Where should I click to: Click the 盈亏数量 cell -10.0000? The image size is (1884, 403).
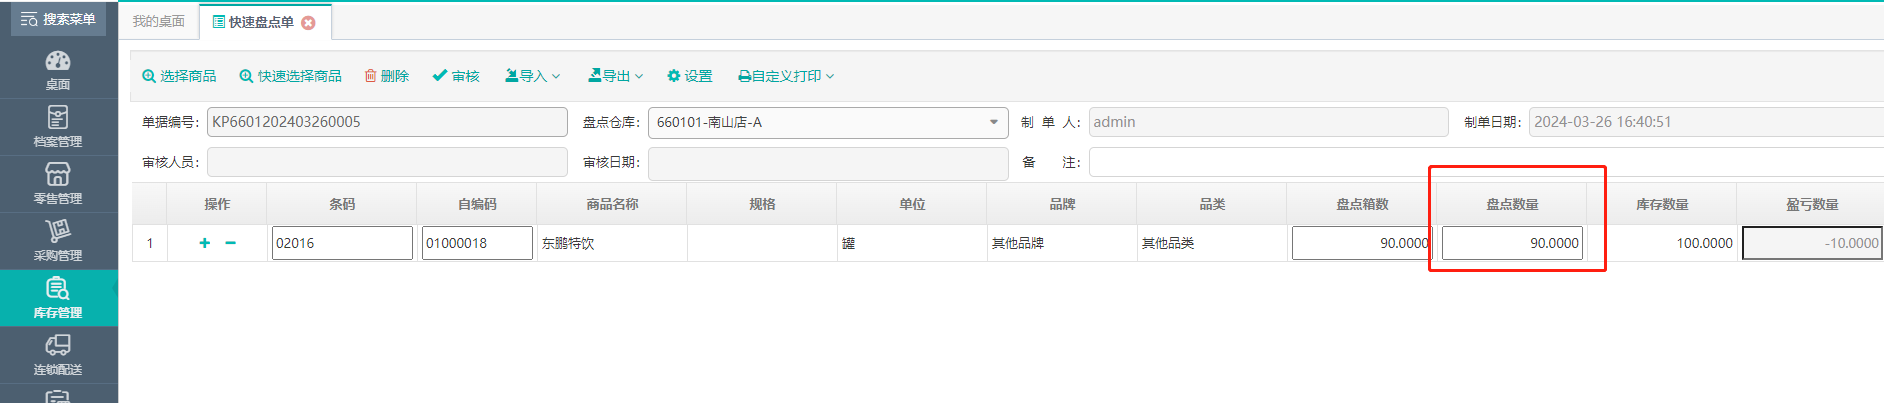pyautogui.click(x=1813, y=243)
